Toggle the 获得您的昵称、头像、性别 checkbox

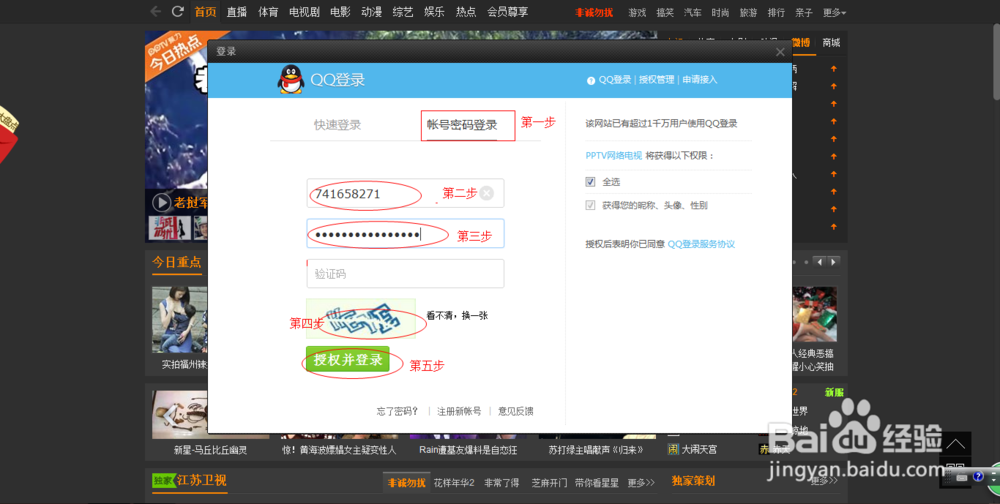[x=591, y=205]
